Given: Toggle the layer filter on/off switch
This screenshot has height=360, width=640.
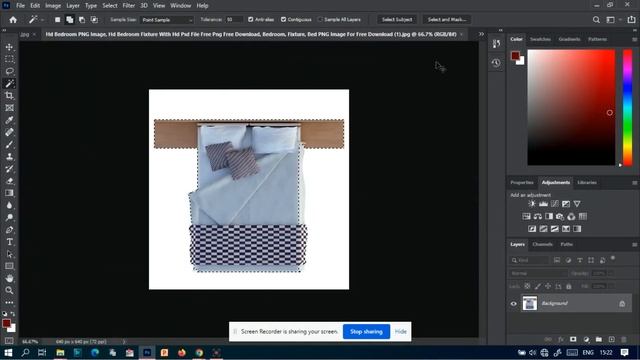Looking at the screenshot, I should pos(613,258).
